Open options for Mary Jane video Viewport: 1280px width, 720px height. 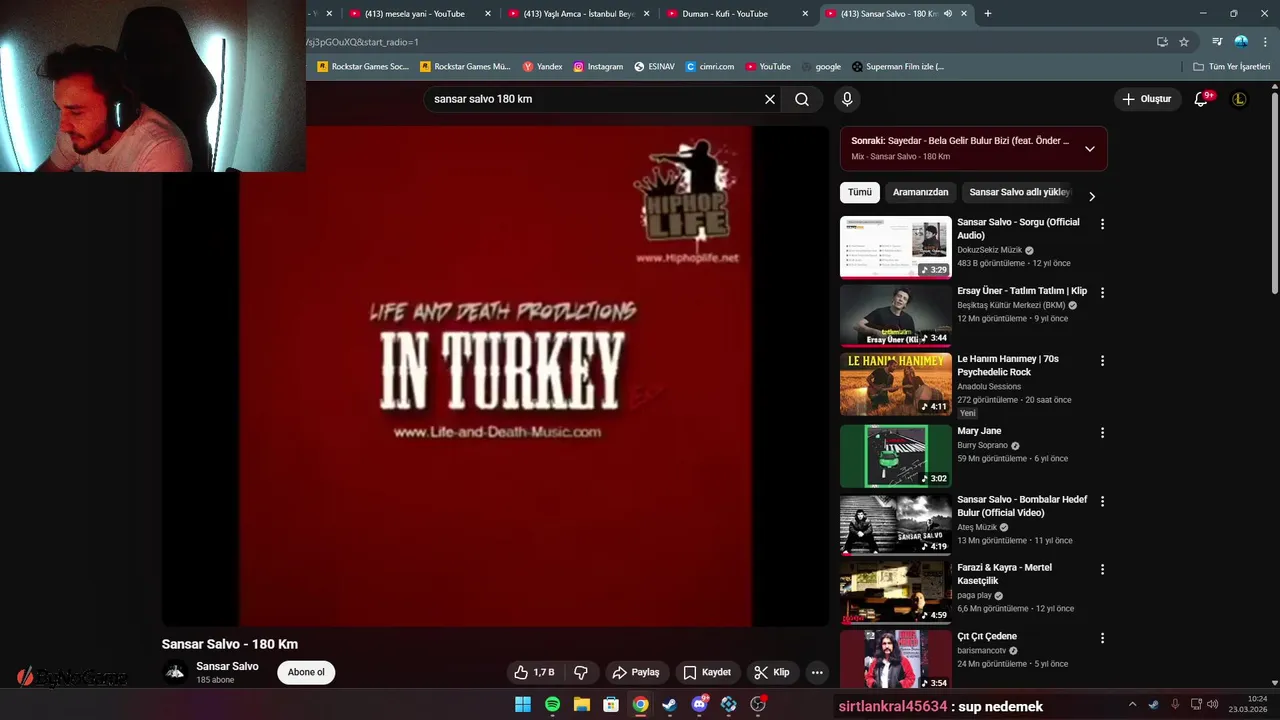coord(1102,433)
